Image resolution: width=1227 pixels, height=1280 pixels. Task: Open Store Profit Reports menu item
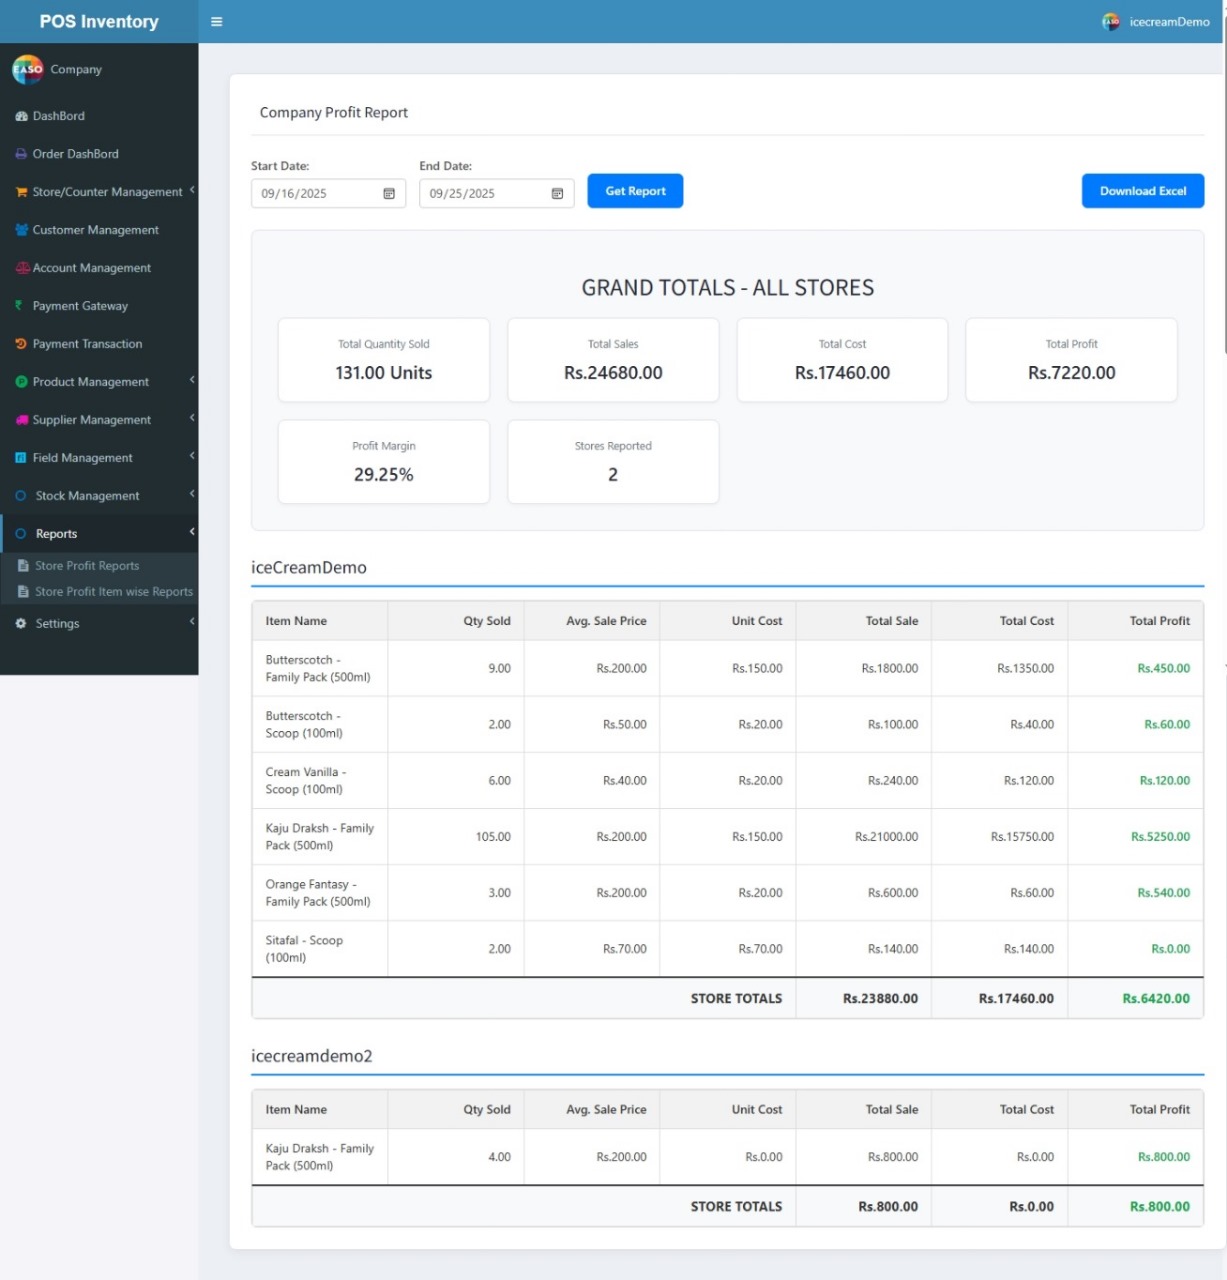(x=88, y=565)
